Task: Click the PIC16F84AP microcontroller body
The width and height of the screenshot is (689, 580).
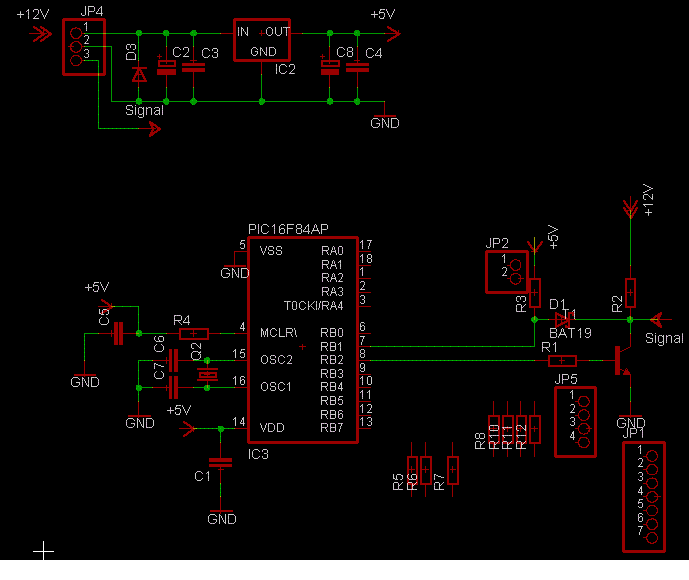Action: [x=302, y=340]
